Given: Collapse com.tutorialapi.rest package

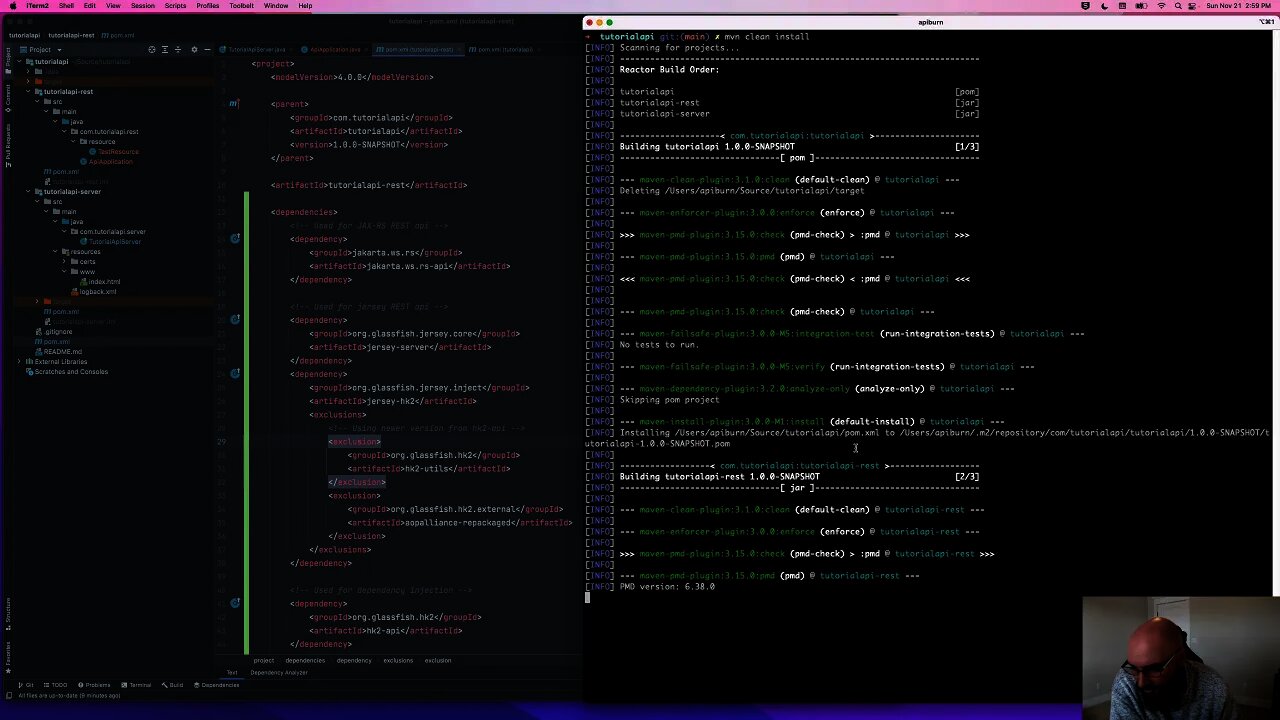Looking at the screenshot, I should (65, 132).
